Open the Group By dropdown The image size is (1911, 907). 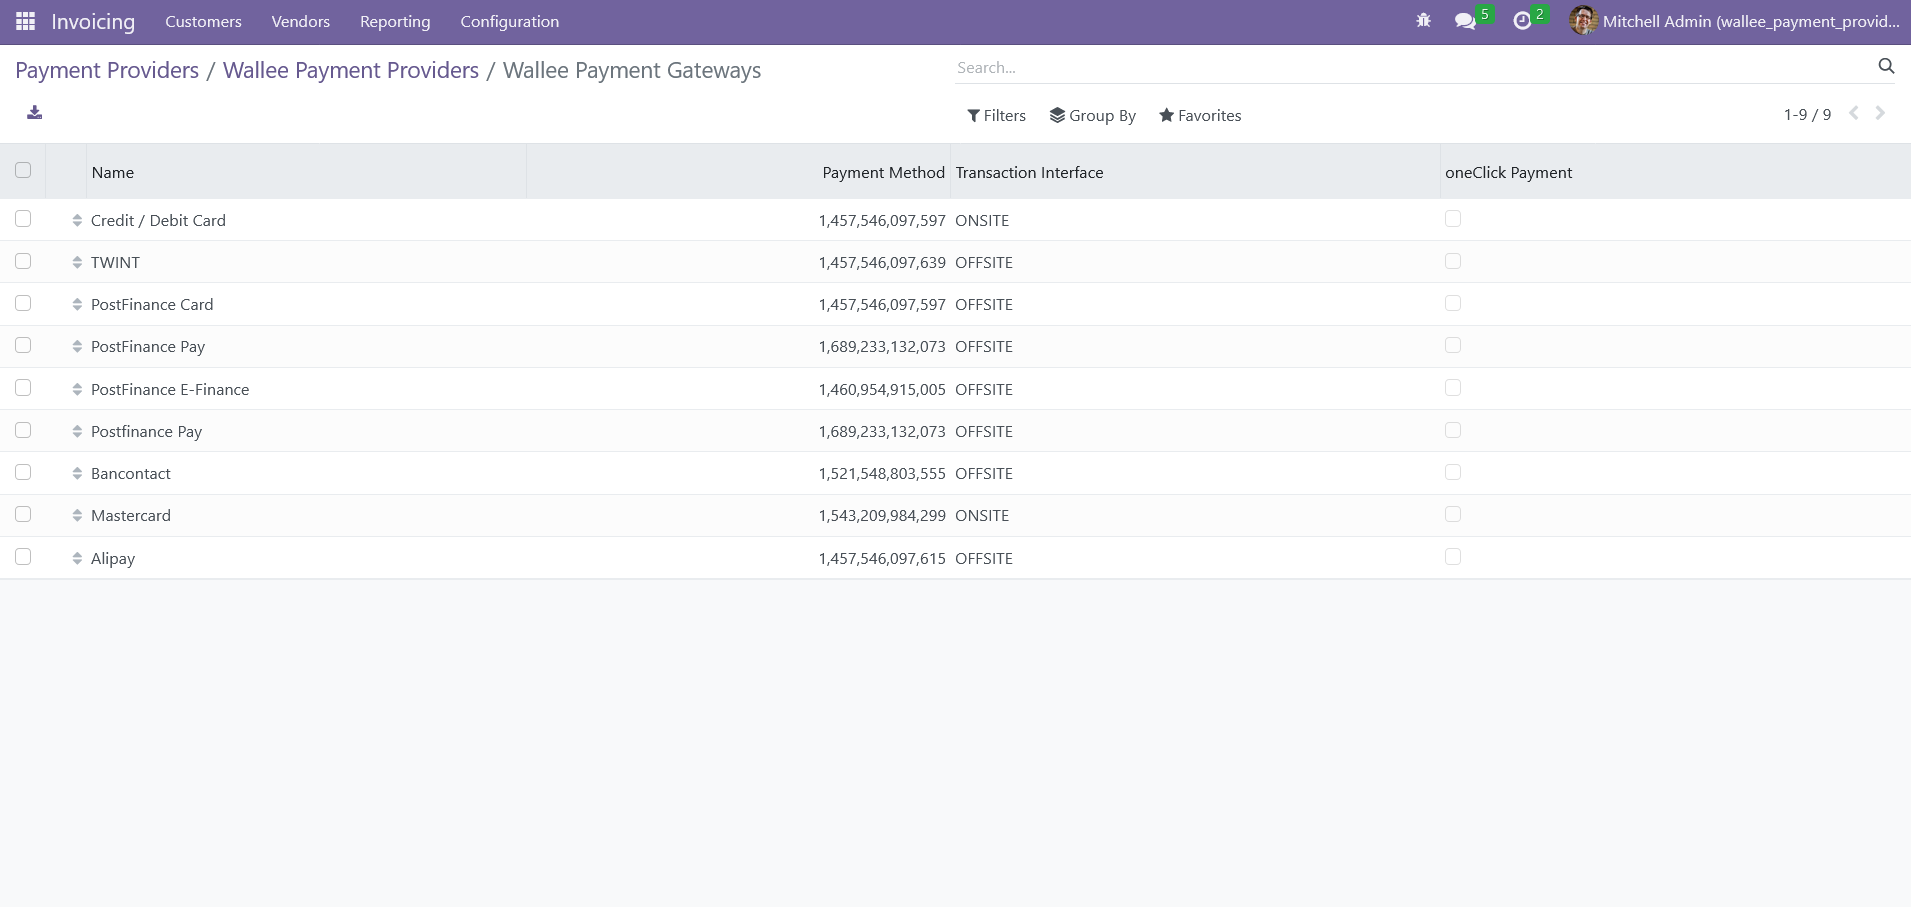[x=1092, y=116]
